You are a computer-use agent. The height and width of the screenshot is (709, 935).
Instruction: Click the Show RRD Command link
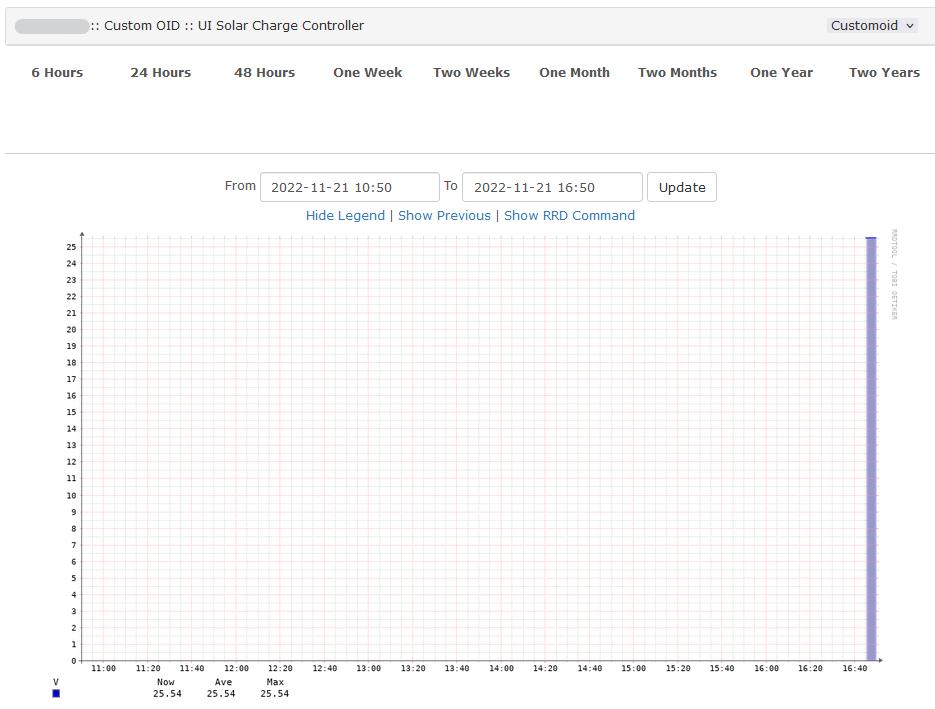[569, 215]
